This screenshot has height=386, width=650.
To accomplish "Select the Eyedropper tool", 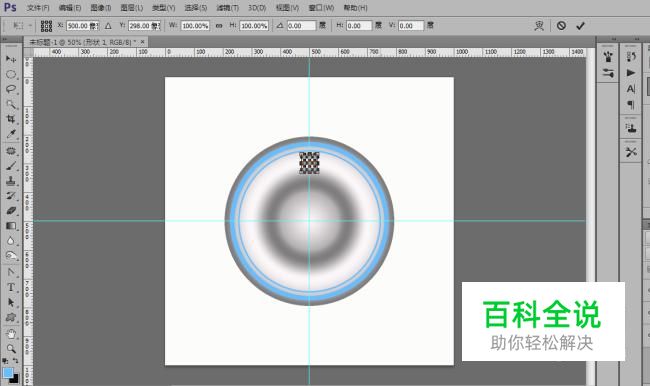I will [11, 134].
